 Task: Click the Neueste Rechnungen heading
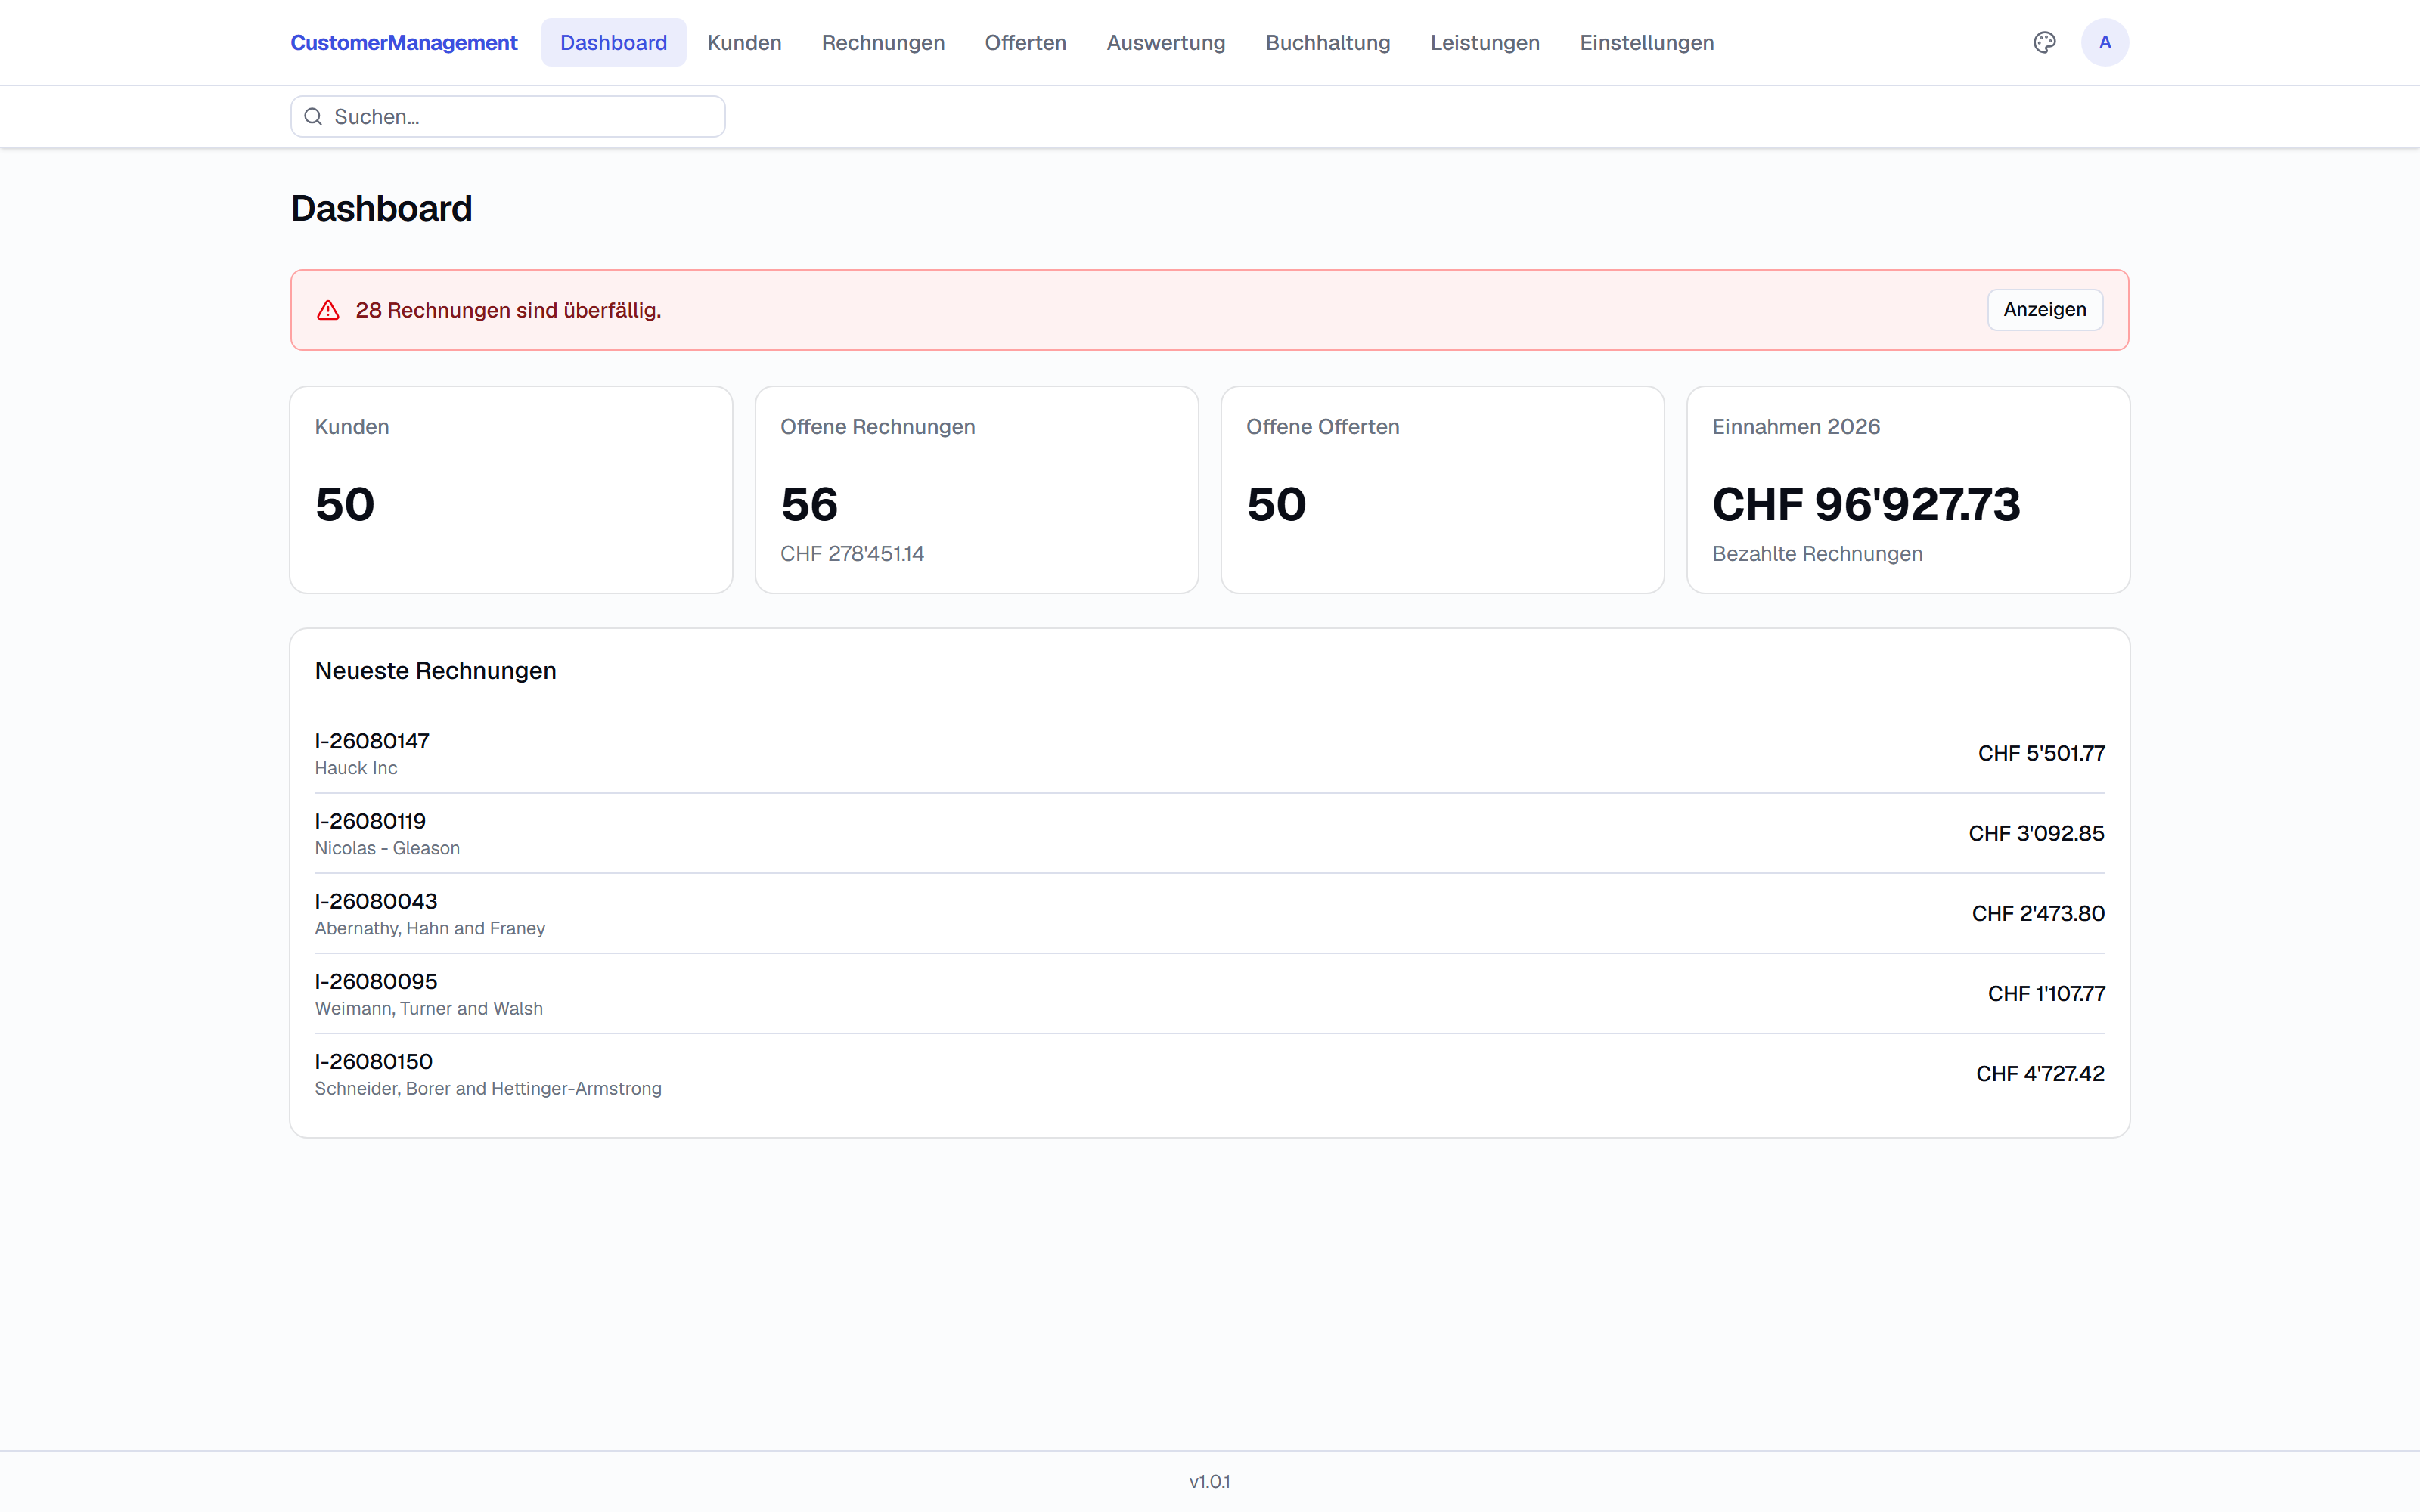point(435,670)
